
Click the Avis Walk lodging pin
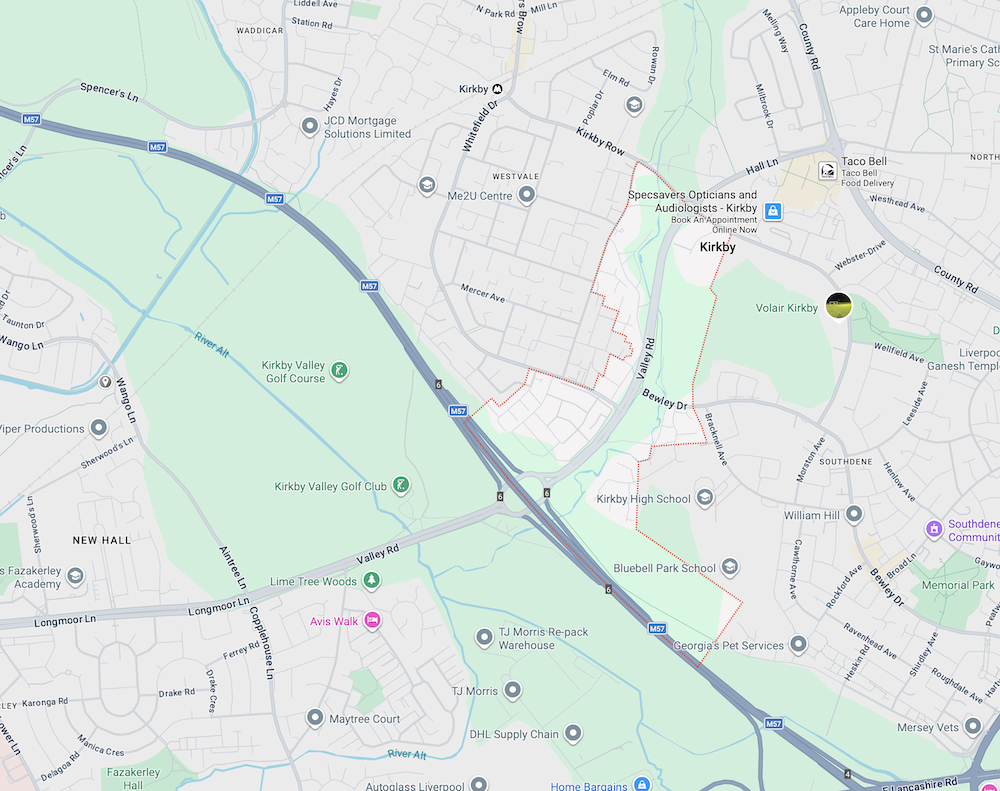372,620
